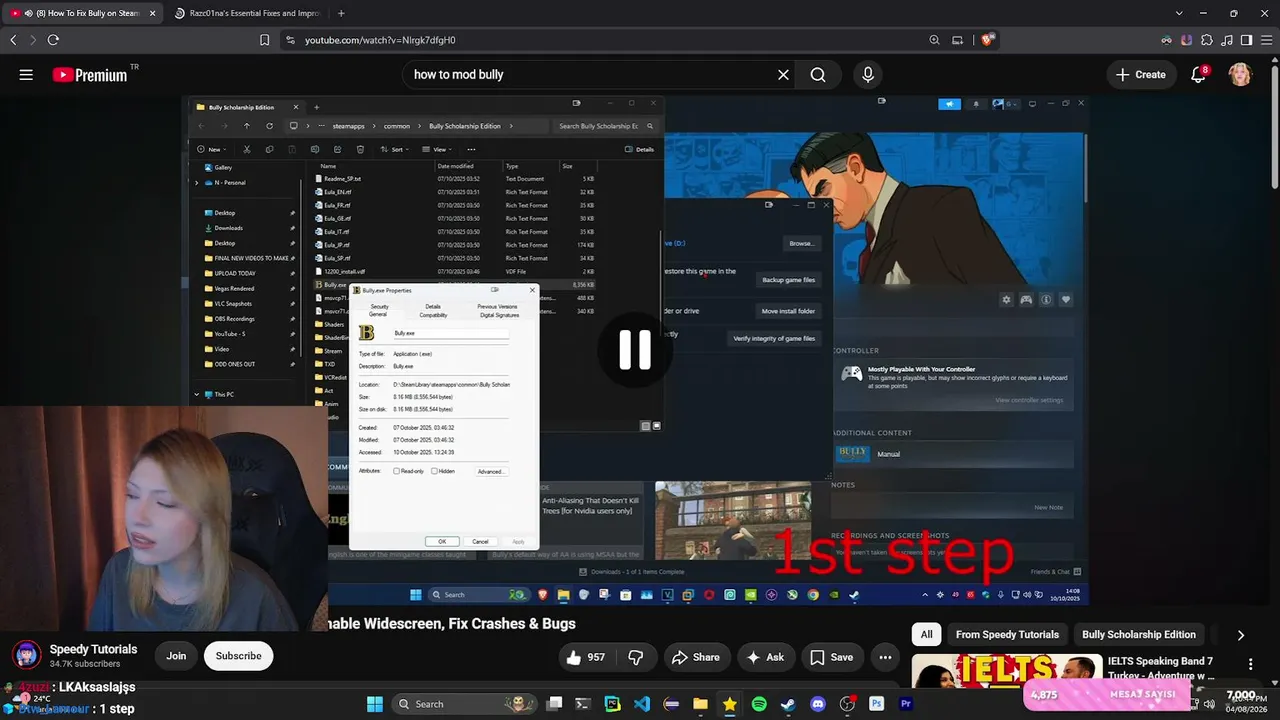Filter by Bully Scholarship Edition chip
The height and width of the screenshot is (720, 1280).
1139,635
